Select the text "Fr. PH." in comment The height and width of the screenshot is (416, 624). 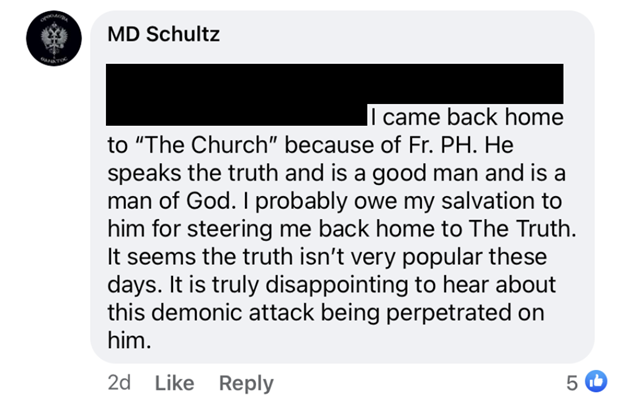tap(443, 145)
